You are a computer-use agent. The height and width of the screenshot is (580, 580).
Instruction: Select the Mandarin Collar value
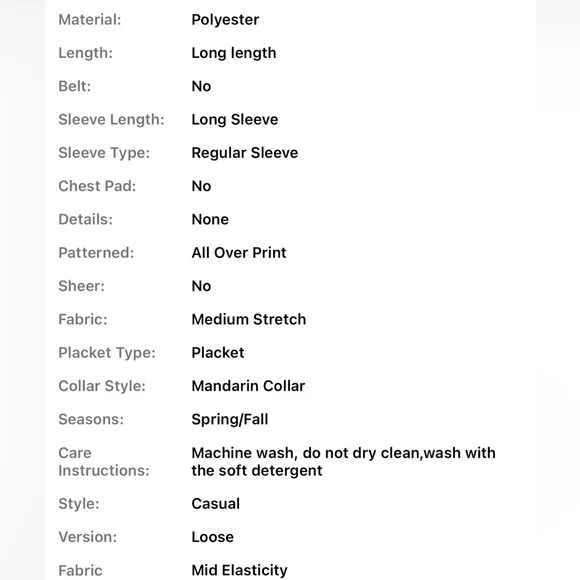click(248, 386)
